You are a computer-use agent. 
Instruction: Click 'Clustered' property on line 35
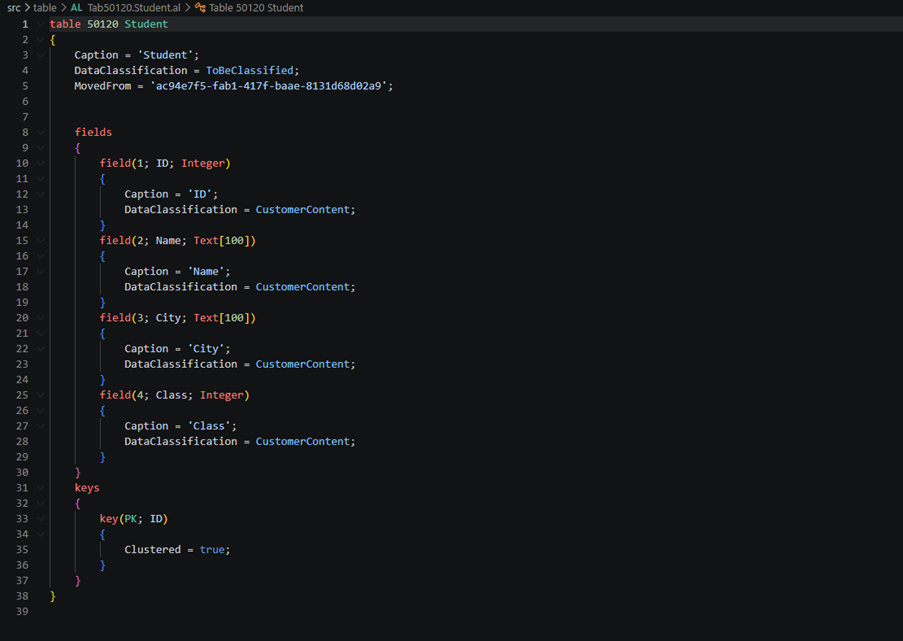pyautogui.click(x=153, y=549)
